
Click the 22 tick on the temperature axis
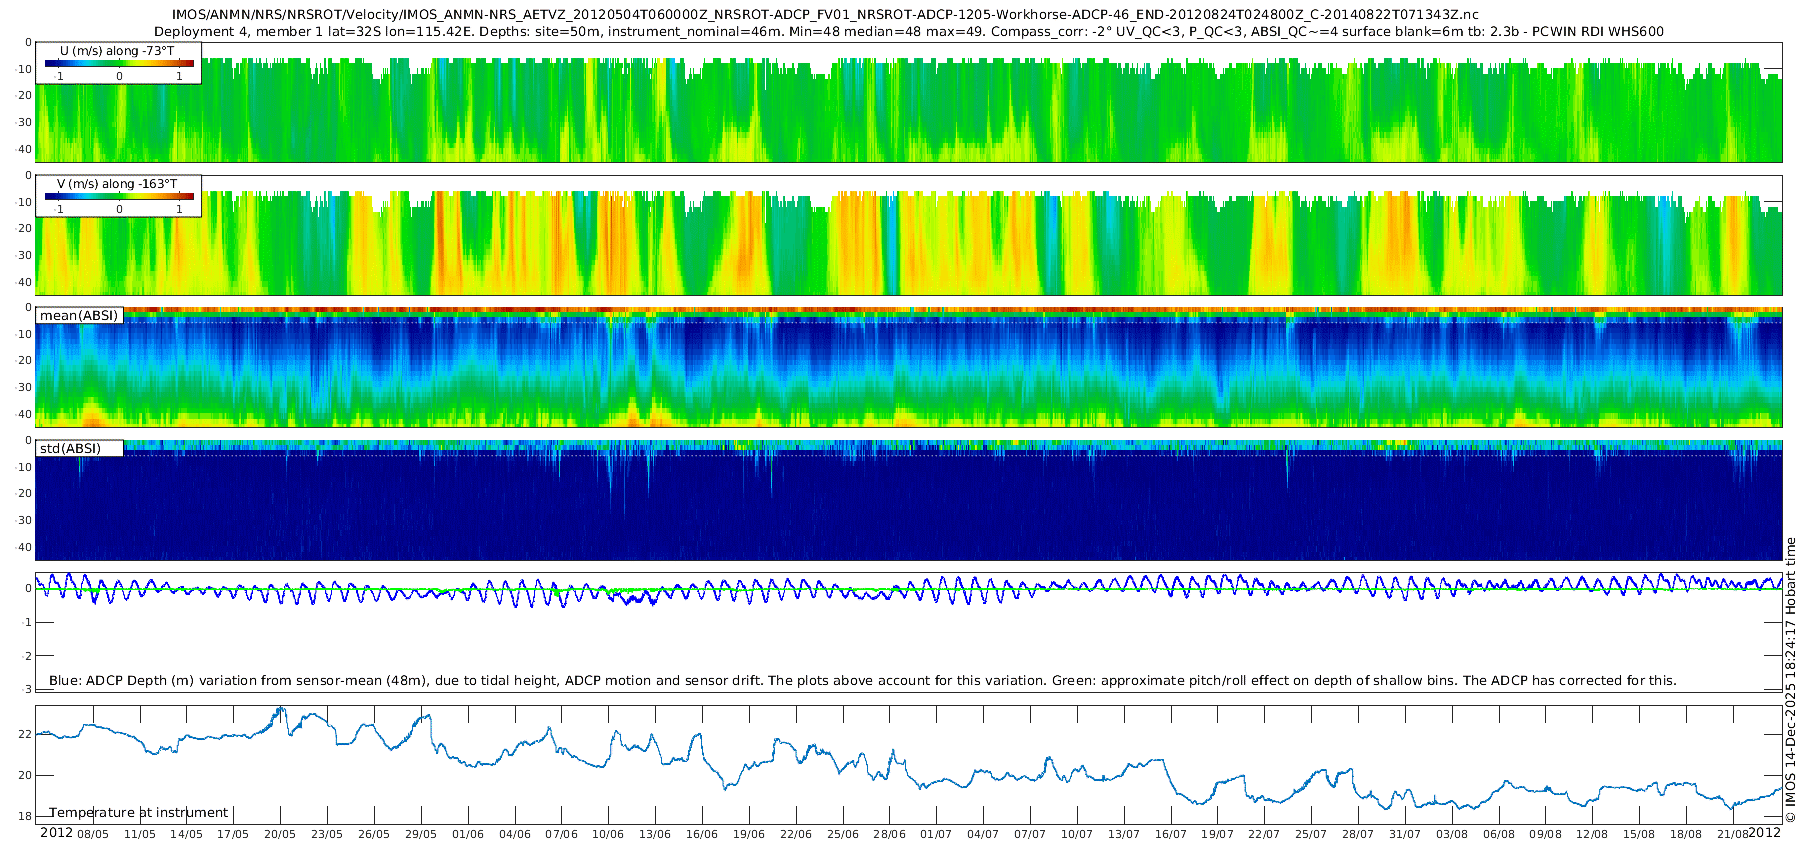[25, 734]
